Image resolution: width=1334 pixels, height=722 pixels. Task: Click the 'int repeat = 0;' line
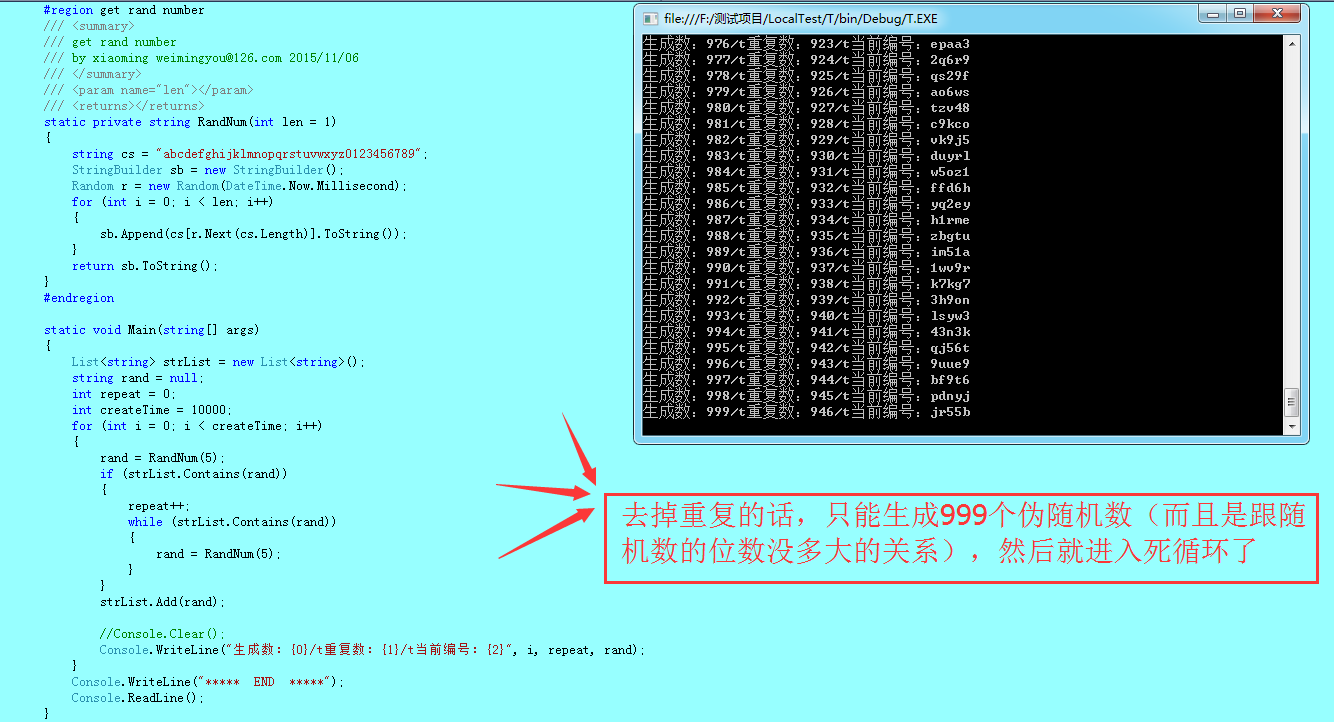coord(124,394)
